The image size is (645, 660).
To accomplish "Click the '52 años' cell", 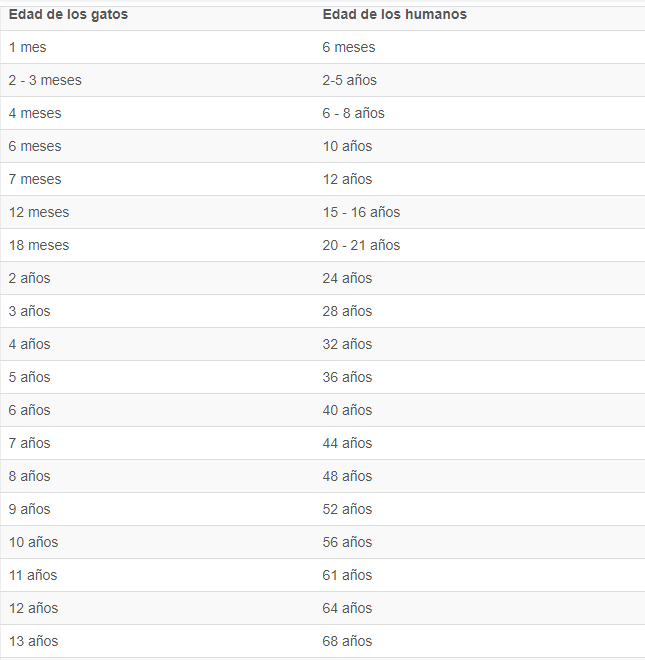I will (x=347, y=509).
